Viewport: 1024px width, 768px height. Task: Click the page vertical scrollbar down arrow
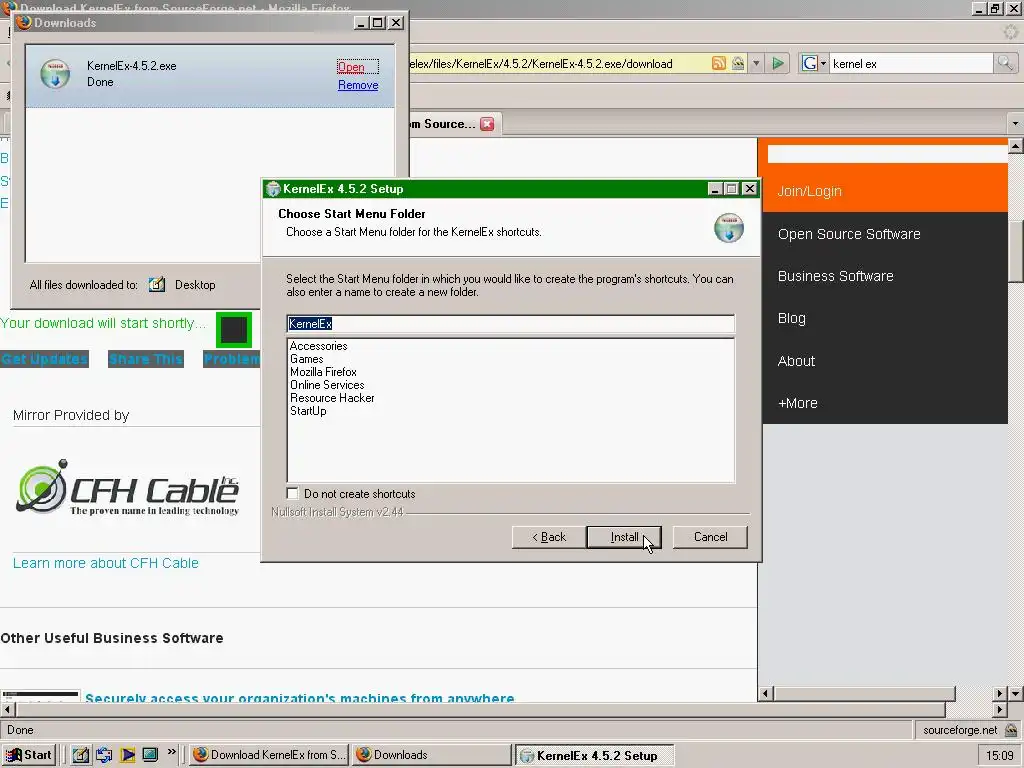1016,693
